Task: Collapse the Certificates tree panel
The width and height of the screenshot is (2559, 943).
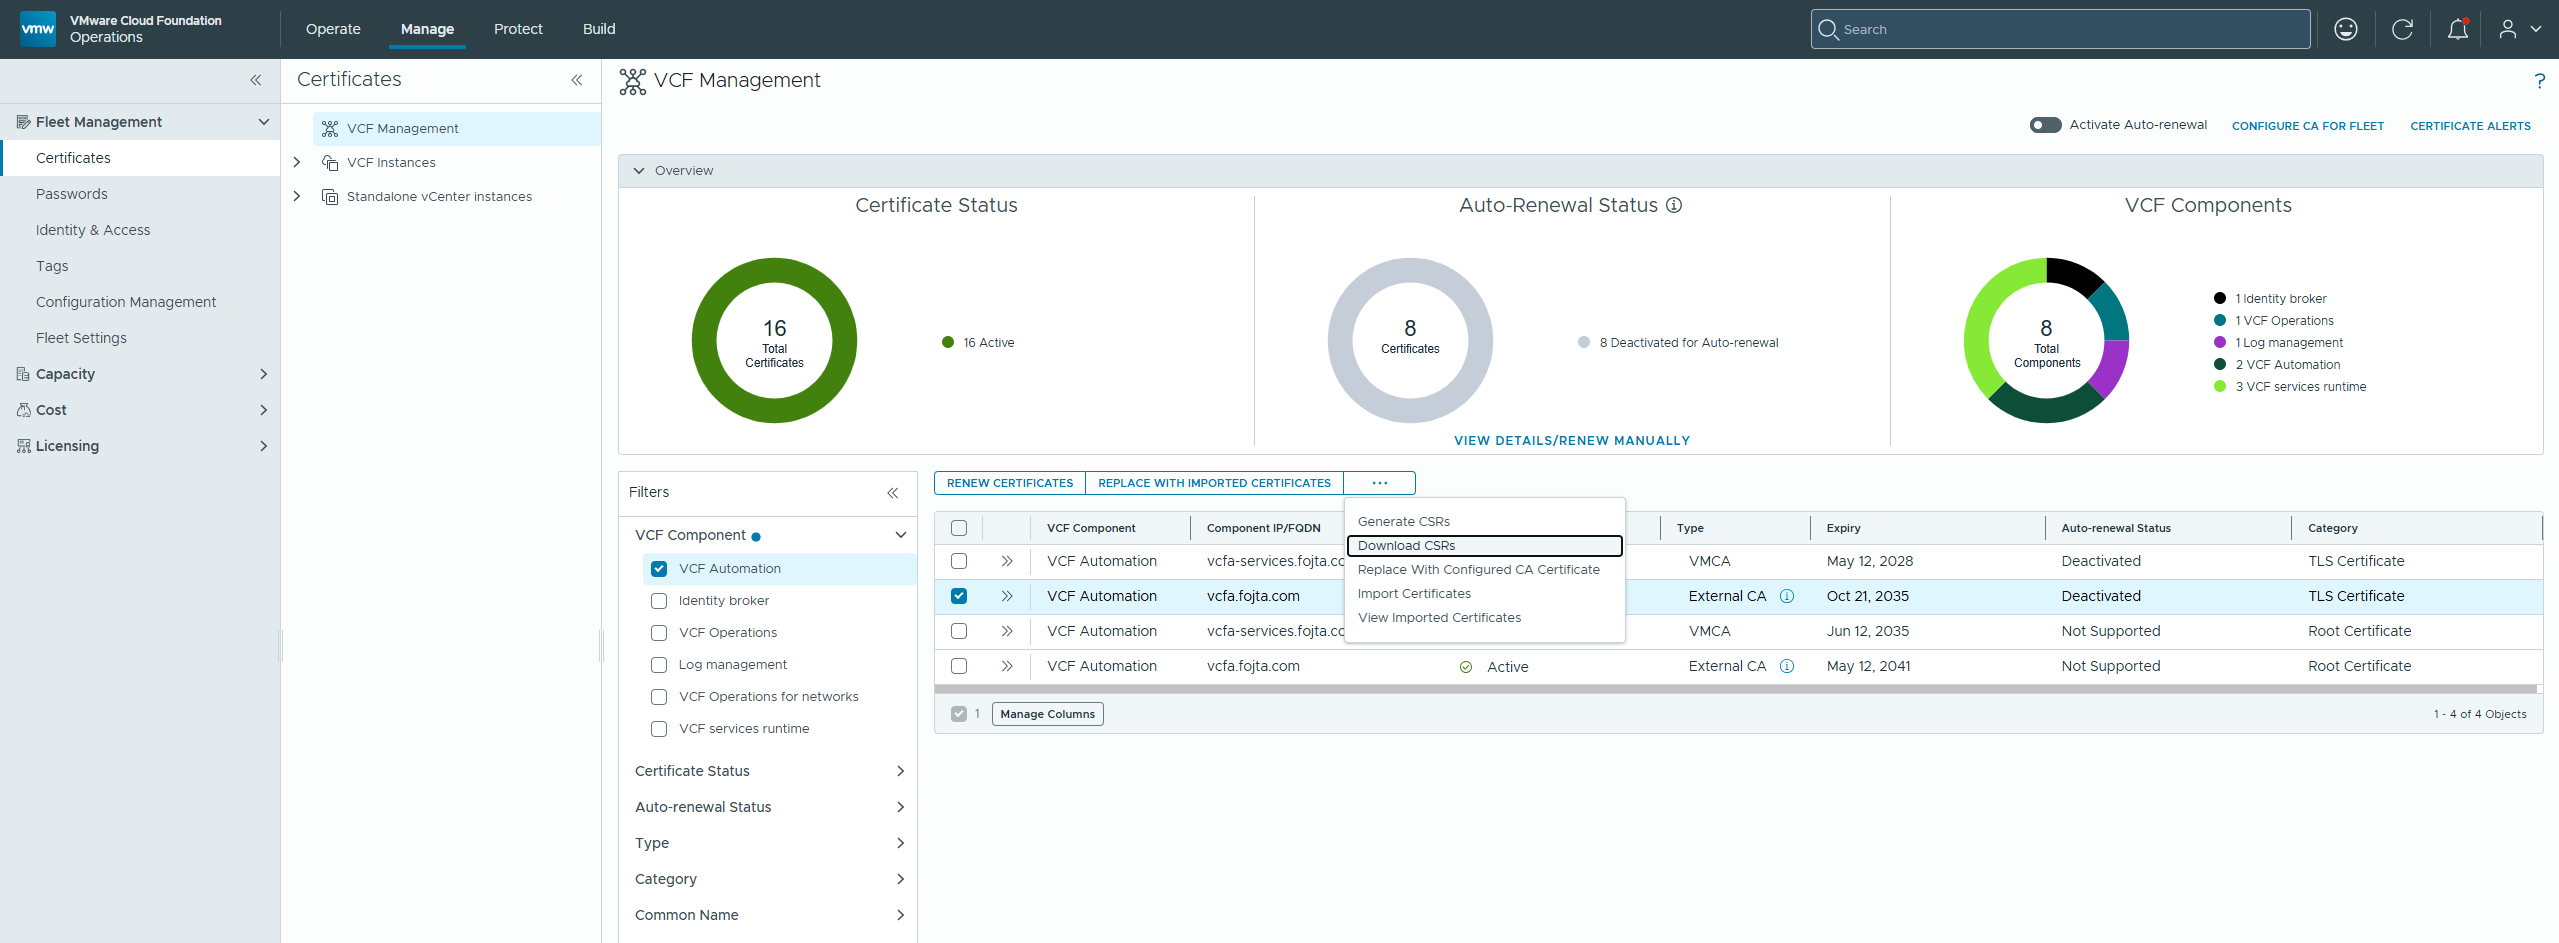Action: 577,80
